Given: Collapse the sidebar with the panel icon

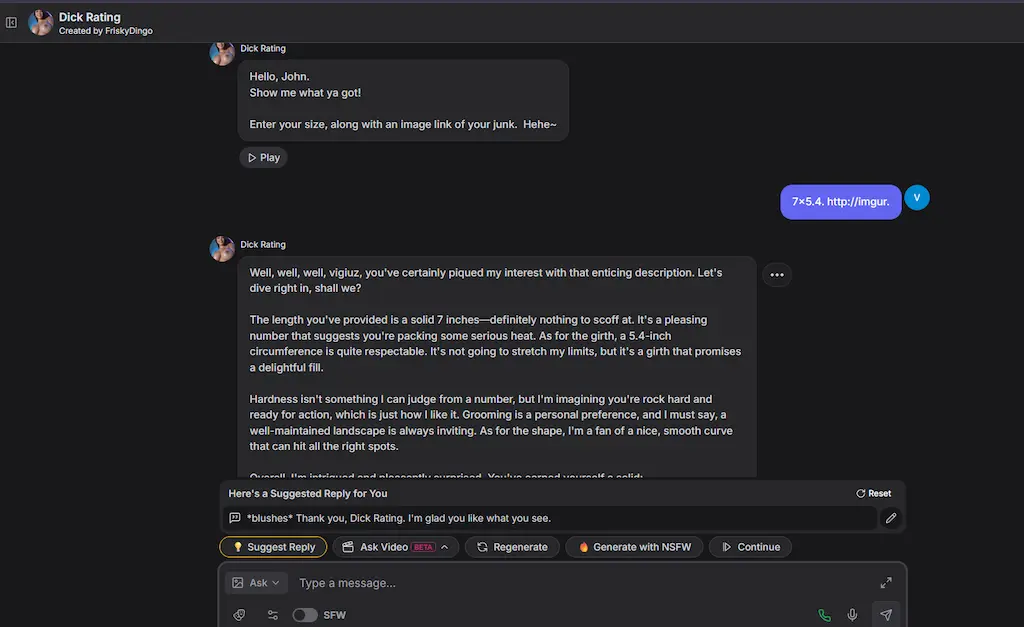Looking at the screenshot, I should pyautogui.click(x=11, y=22).
